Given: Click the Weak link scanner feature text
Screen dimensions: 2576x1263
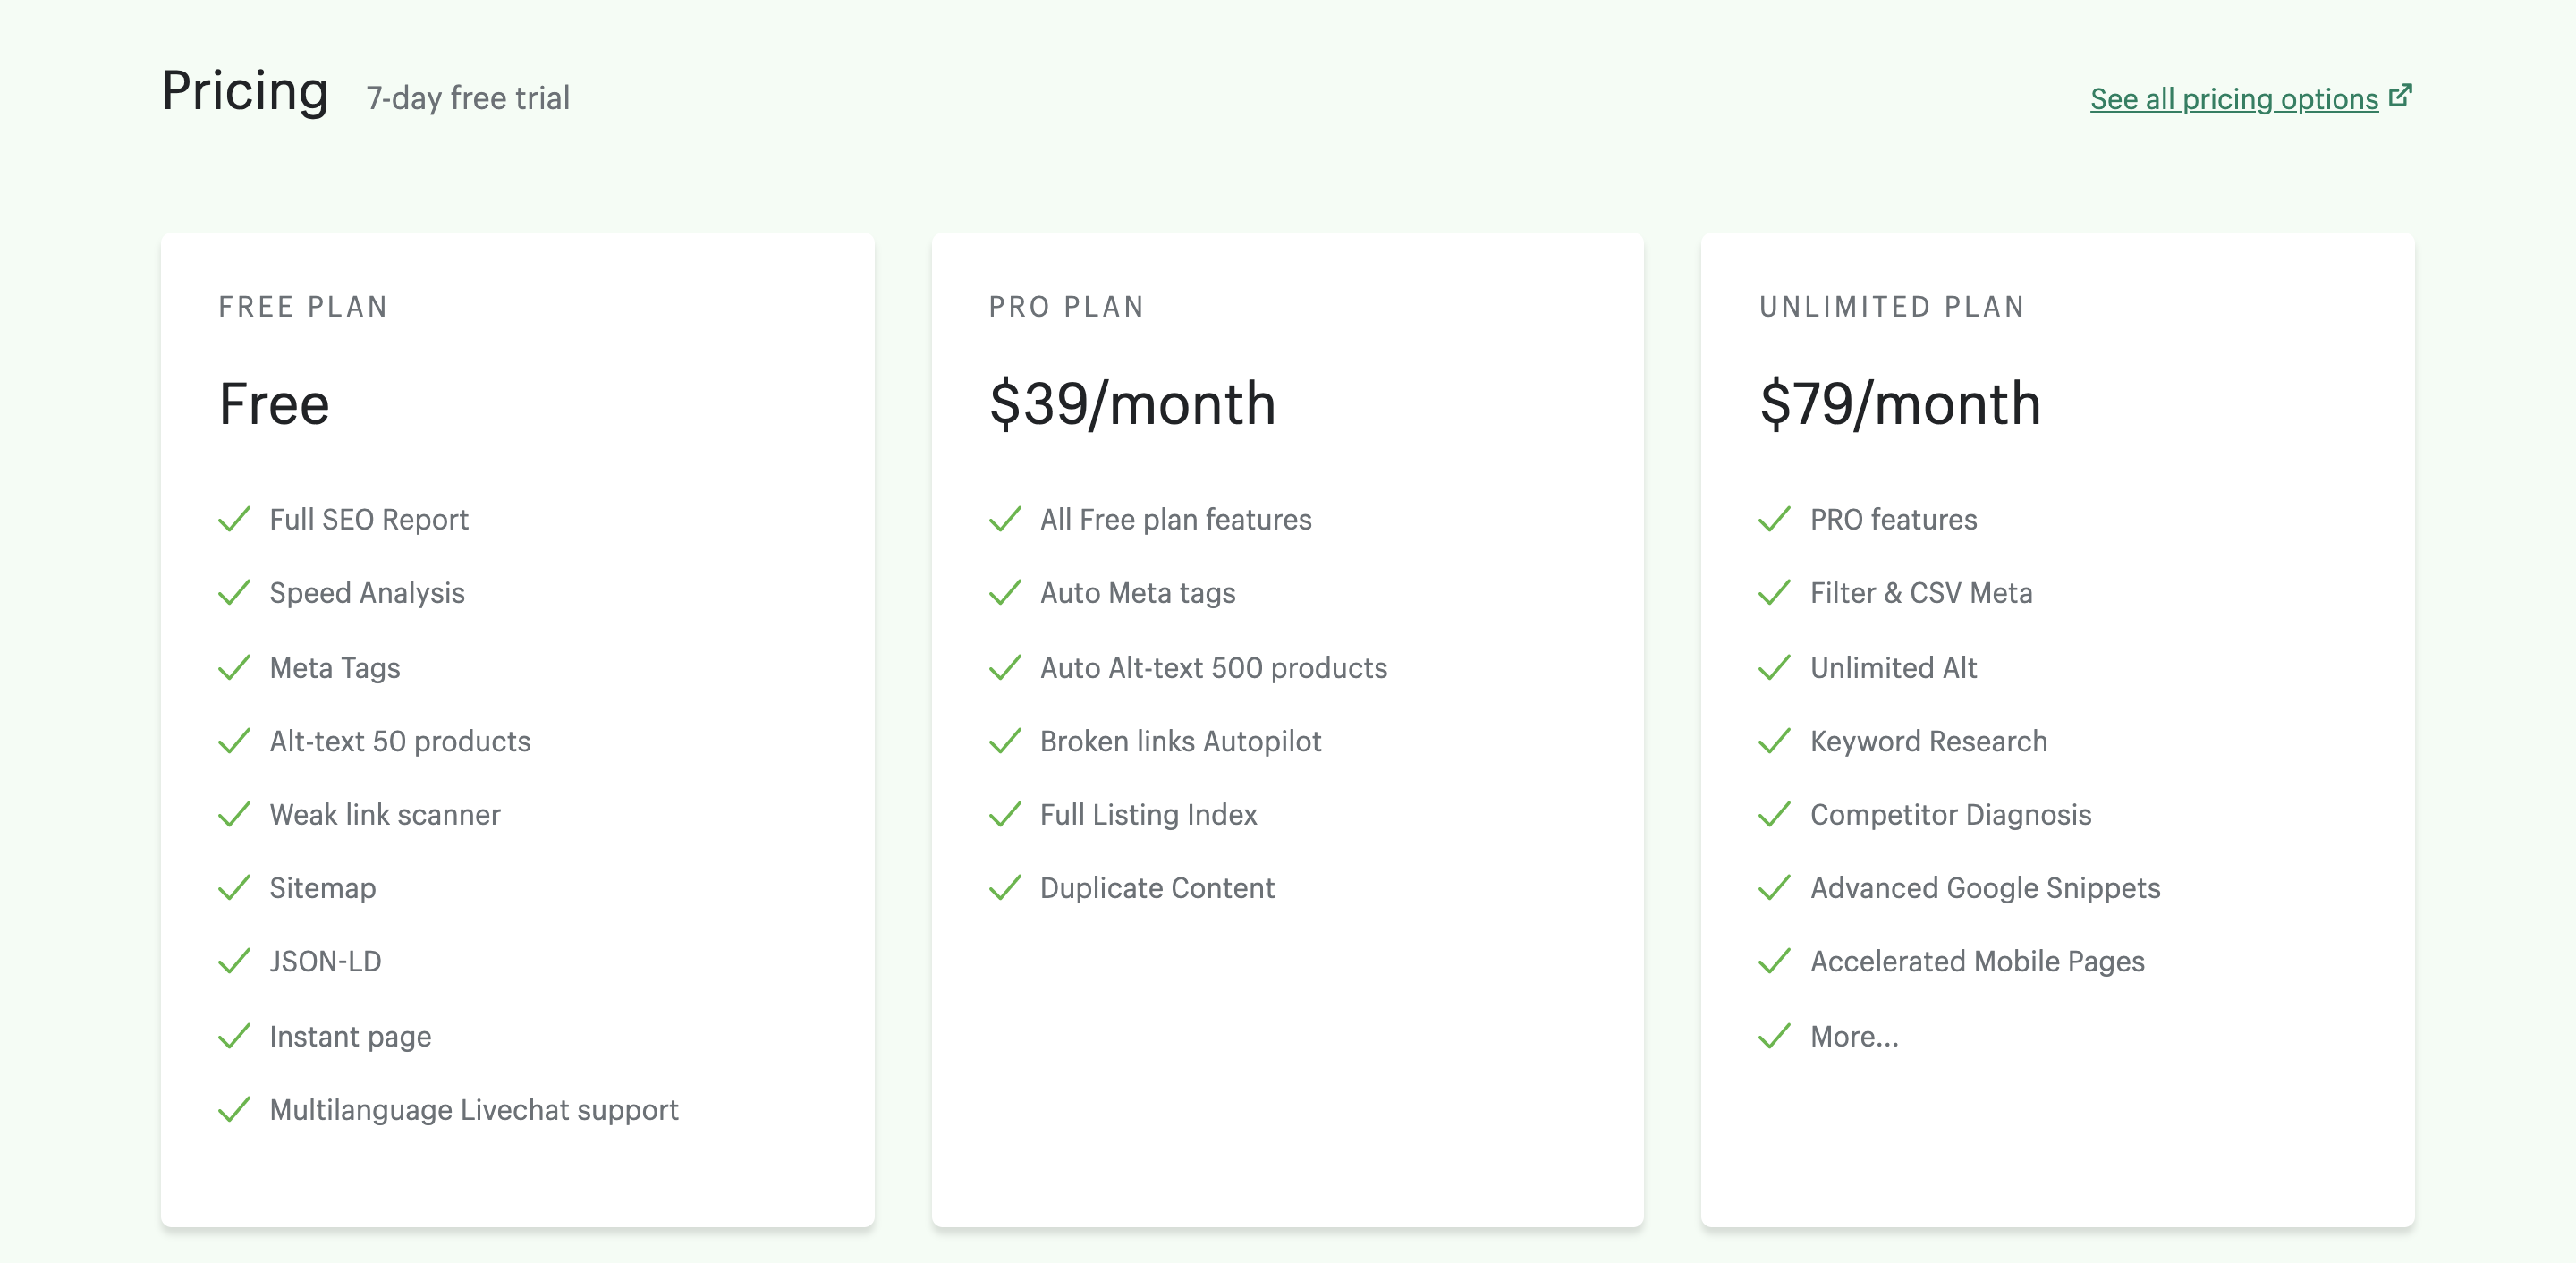Looking at the screenshot, I should [x=385, y=815].
